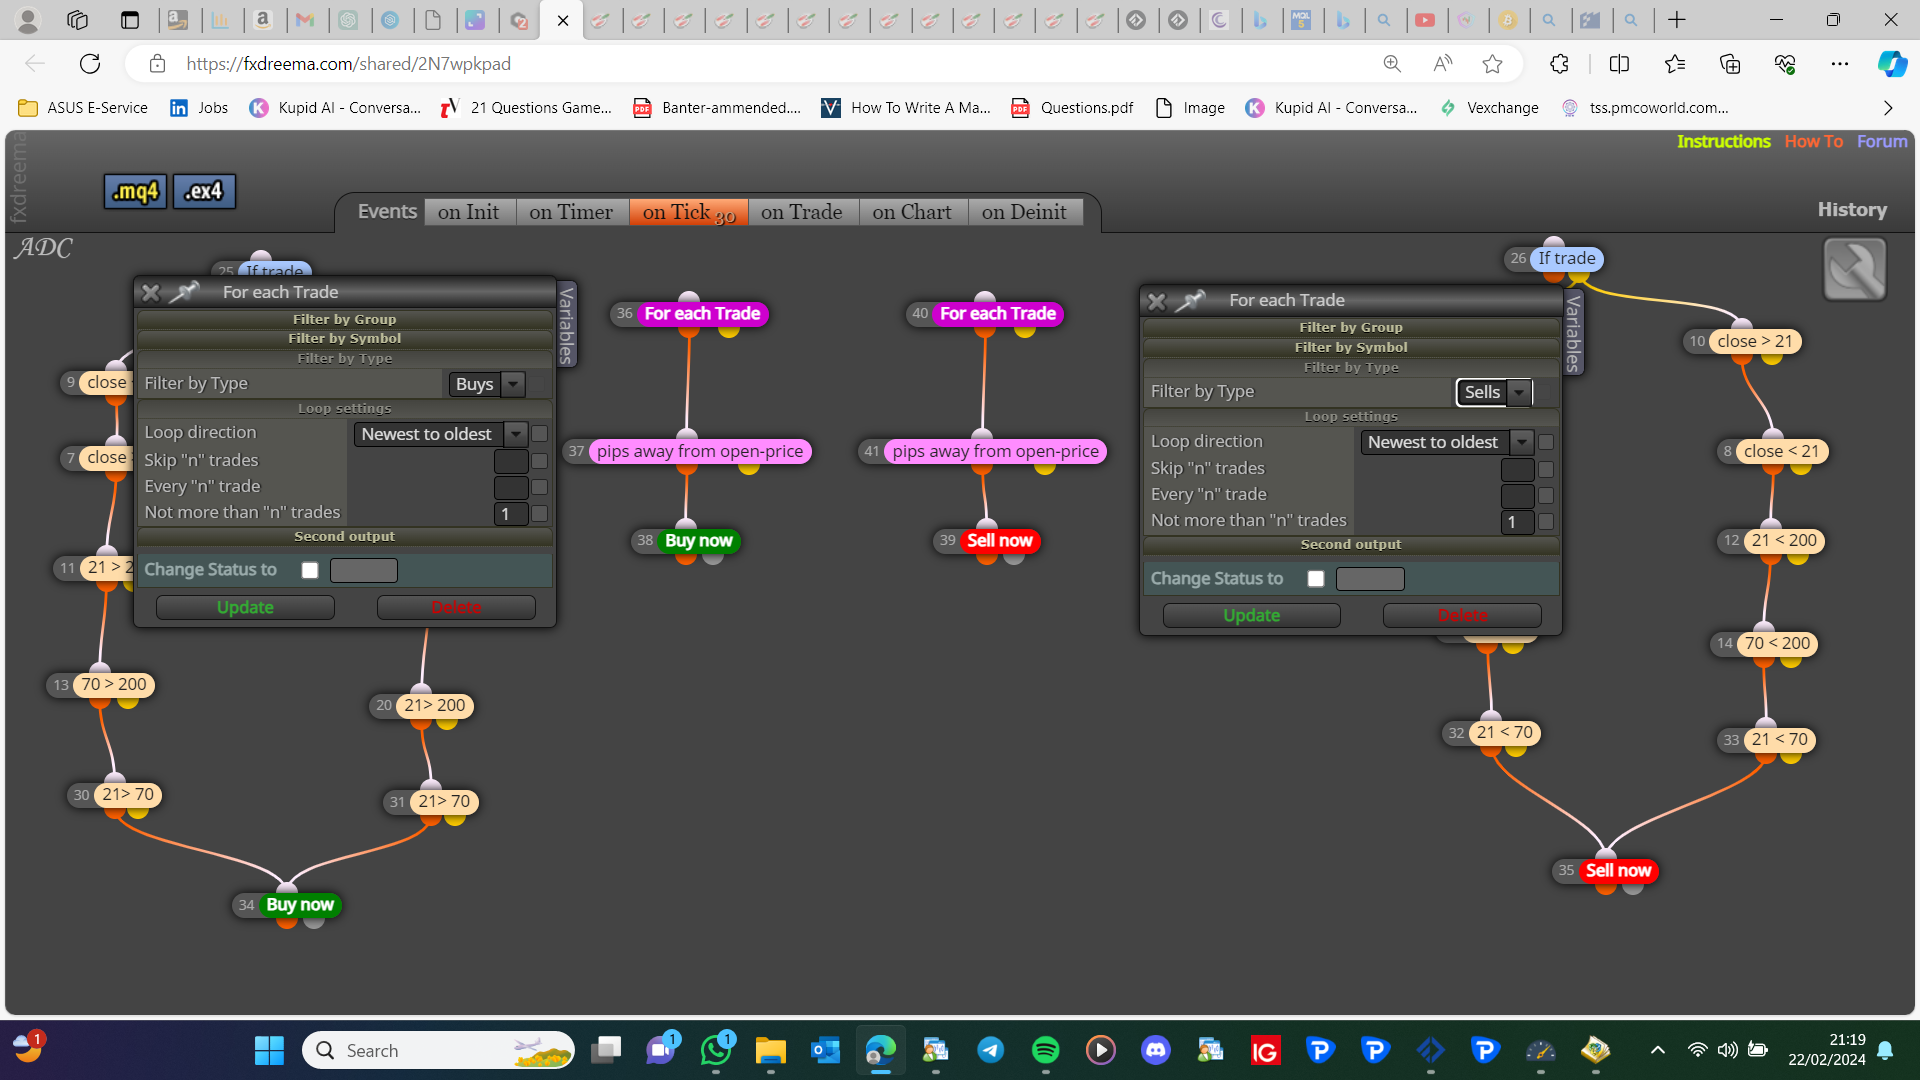The image size is (1920, 1080).
Task: Open Windows Start menu
Action: (269, 1050)
